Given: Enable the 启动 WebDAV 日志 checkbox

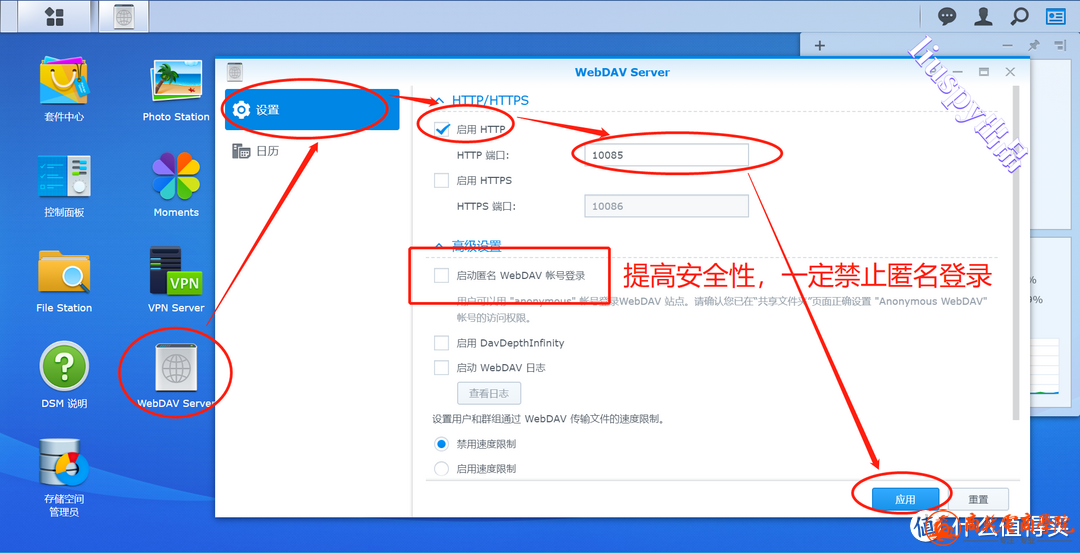Looking at the screenshot, I should (x=442, y=368).
